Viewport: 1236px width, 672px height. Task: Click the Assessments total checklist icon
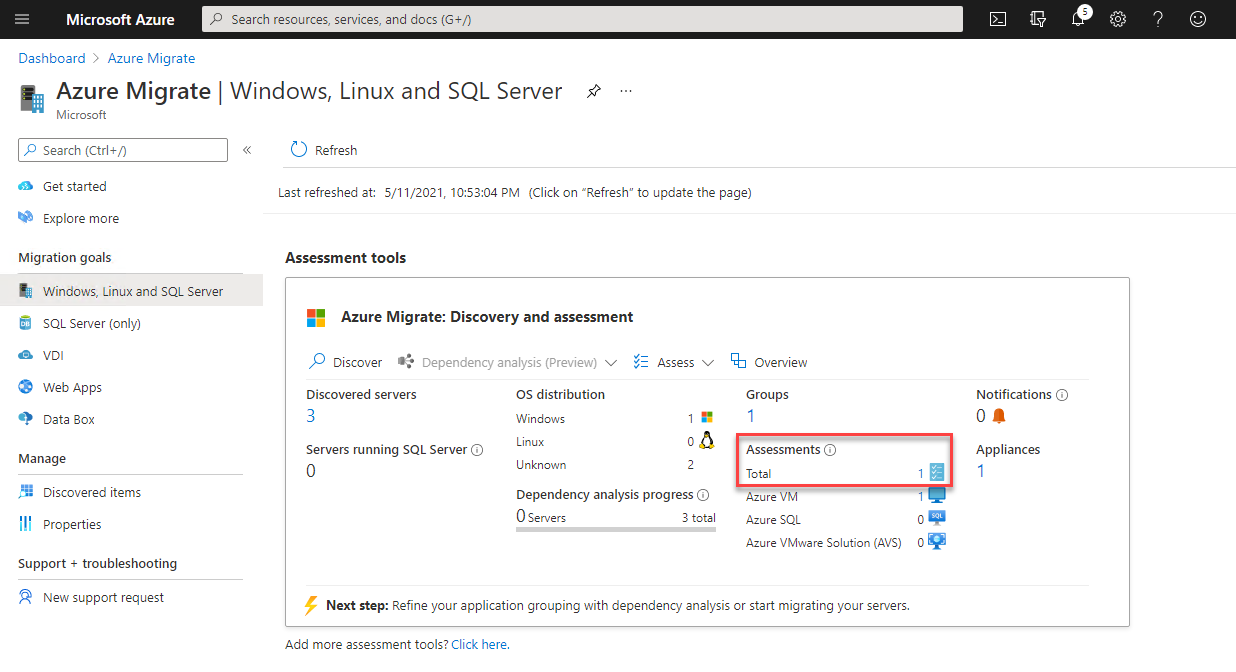click(937, 473)
